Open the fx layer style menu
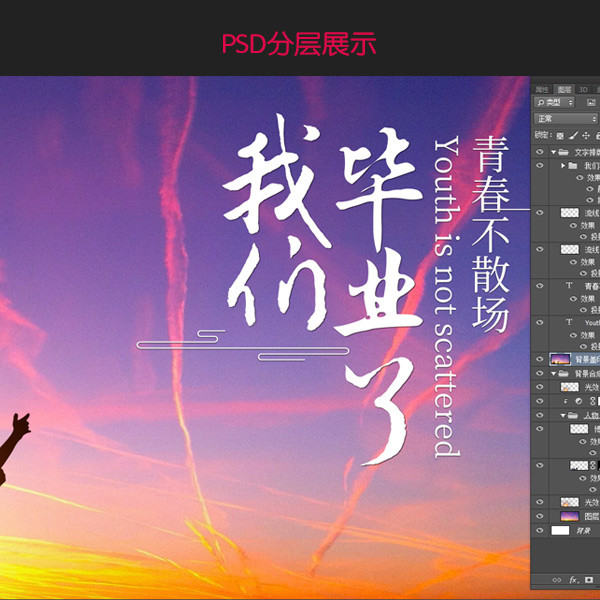Viewport: 600px width, 600px height. click(573, 580)
